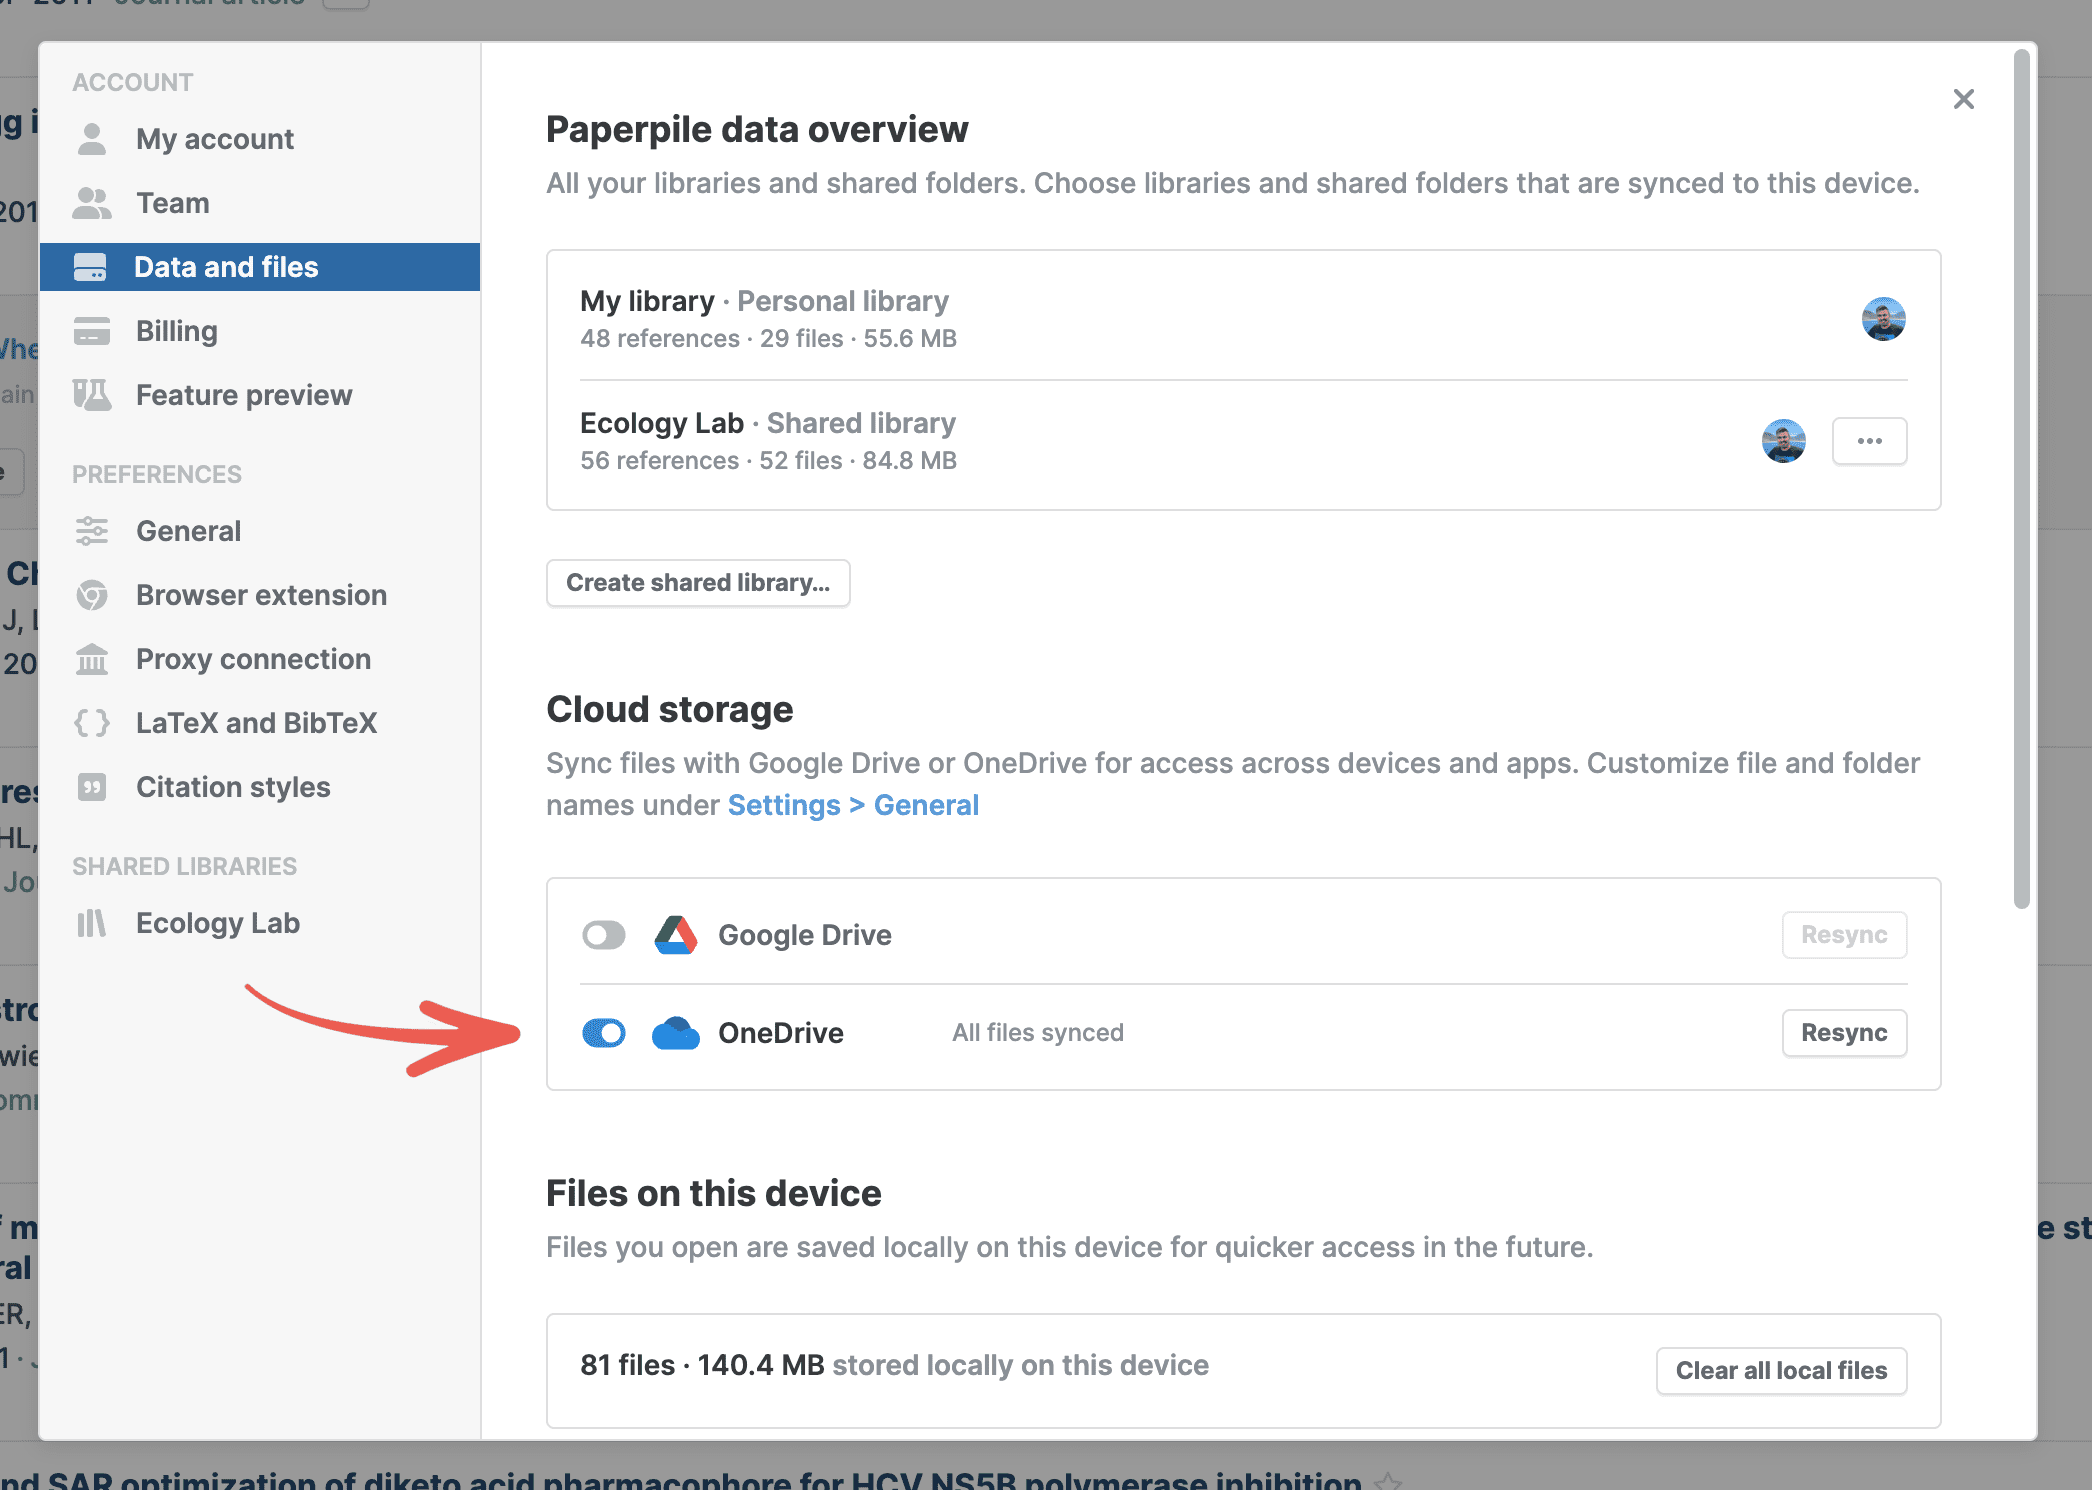
Task: Open Browser extension preferences
Action: (x=260, y=595)
